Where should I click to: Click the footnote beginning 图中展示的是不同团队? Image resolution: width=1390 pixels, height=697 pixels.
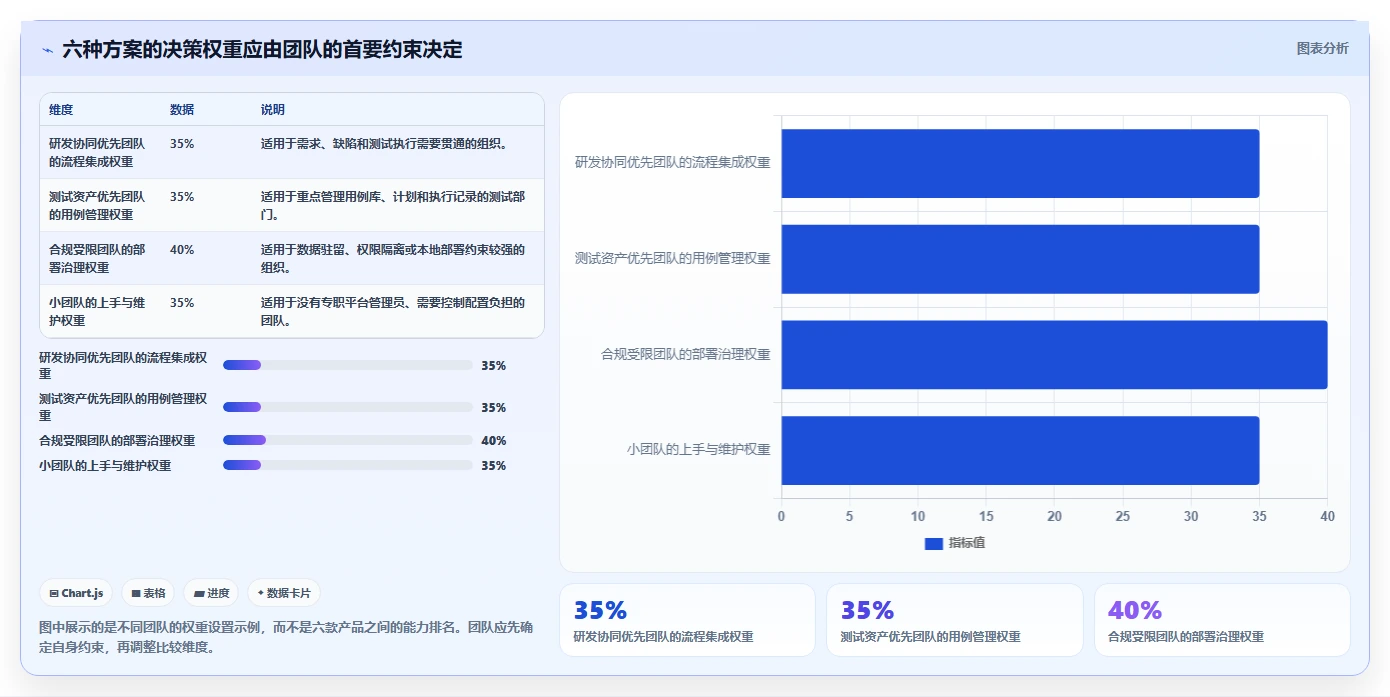[286, 637]
